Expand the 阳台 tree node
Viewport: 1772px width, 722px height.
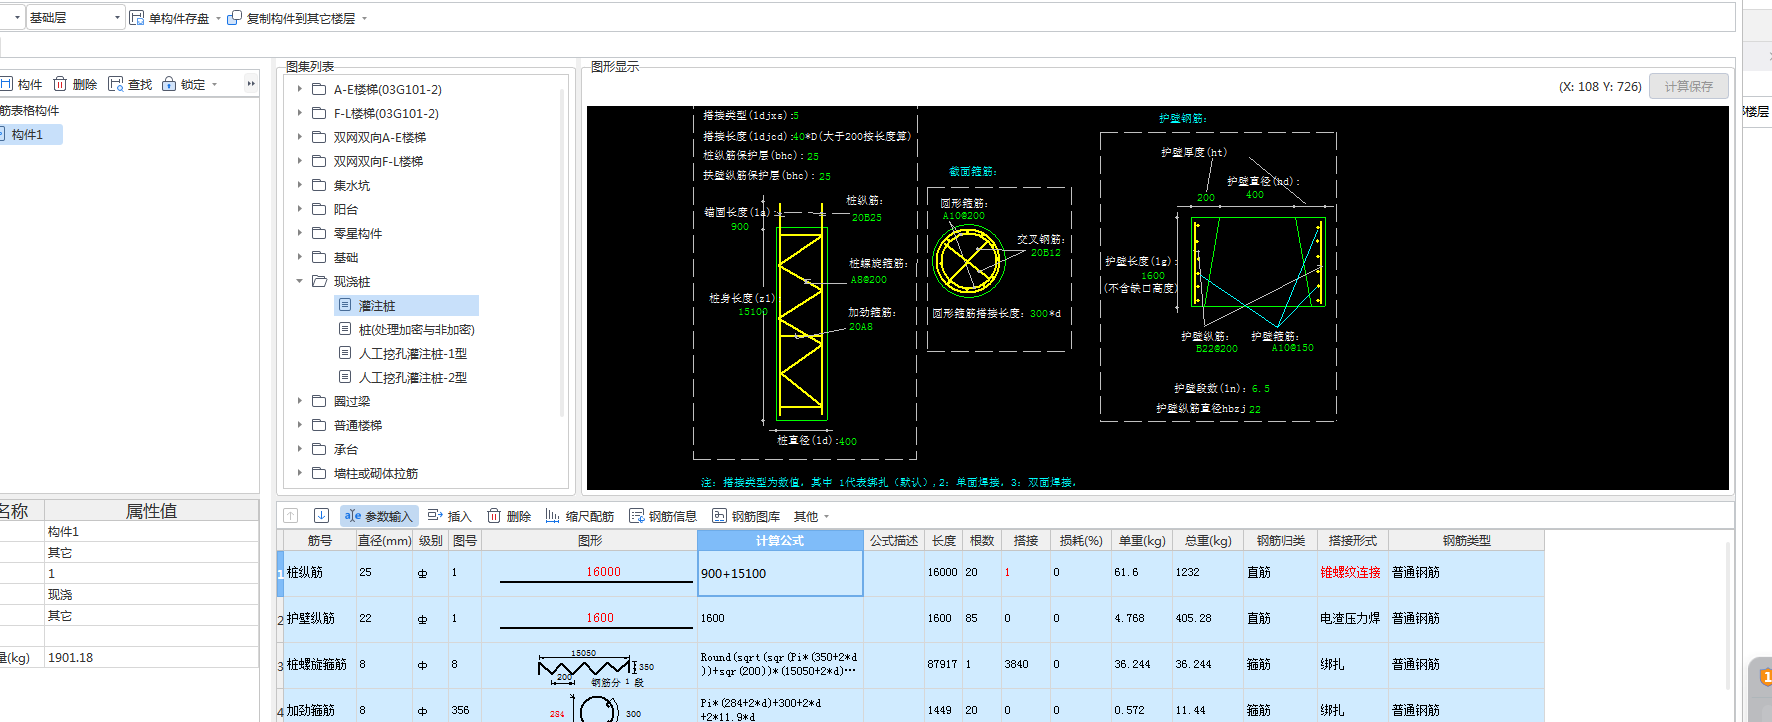tap(299, 210)
